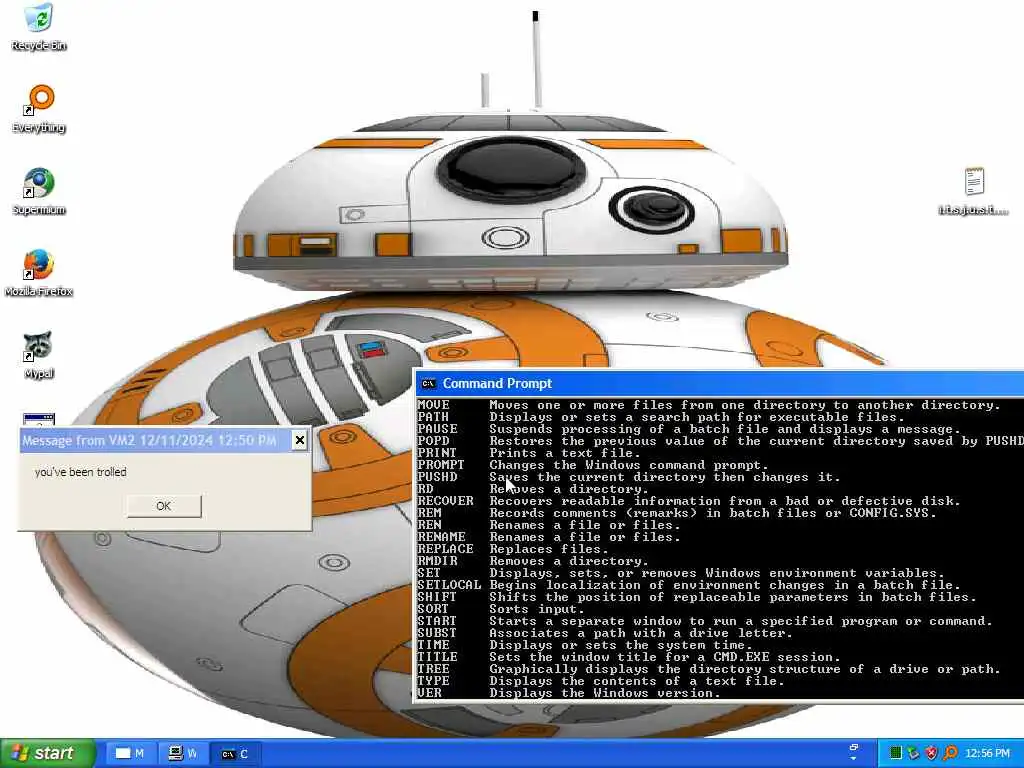Click the PATH command line in Command Prompt
Screen dimensions: 1024x768
coord(662,417)
